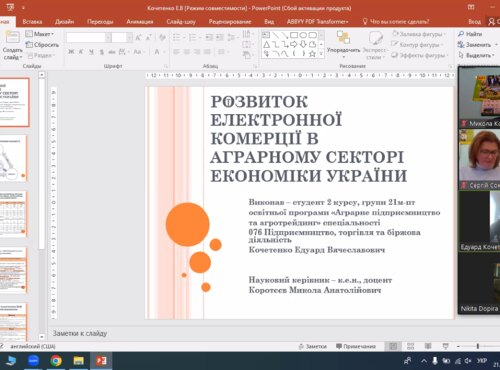This screenshot has width=500, height=370.
Task: Open the line spacing dropdown
Action: click(x=232, y=37)
